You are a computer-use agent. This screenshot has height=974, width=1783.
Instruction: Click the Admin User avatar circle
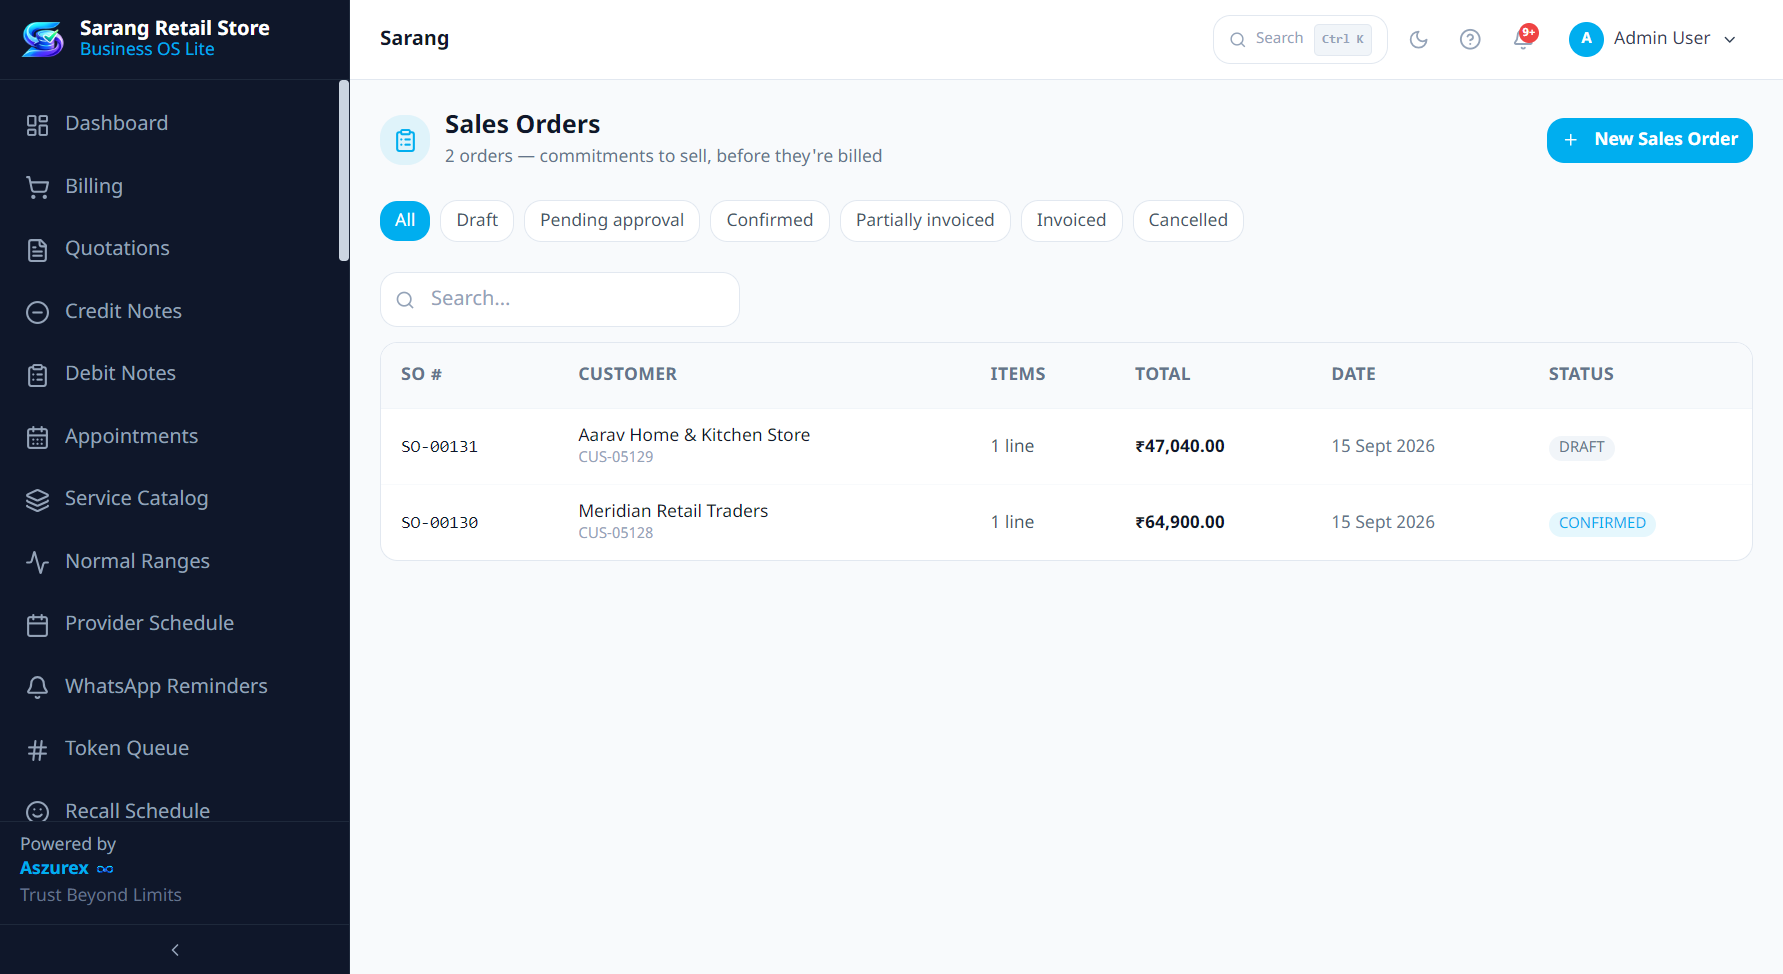pyautogui.click(x=1586, y=39)
